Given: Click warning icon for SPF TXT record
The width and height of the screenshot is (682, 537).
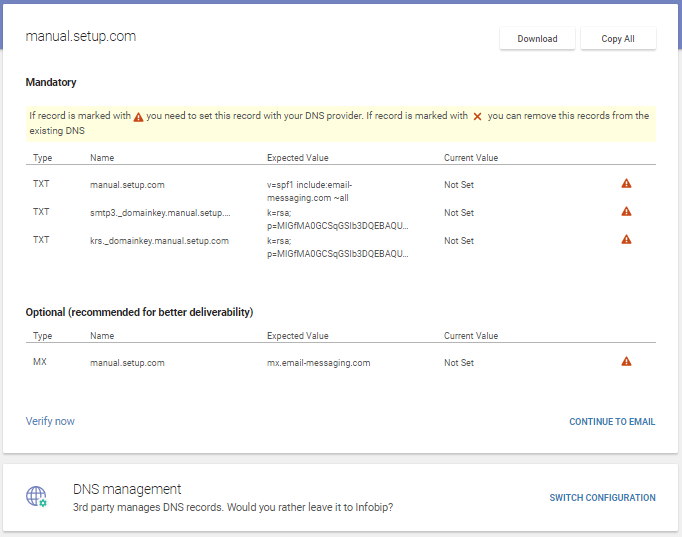Looking at the screenshot, I should coord(626,184).
